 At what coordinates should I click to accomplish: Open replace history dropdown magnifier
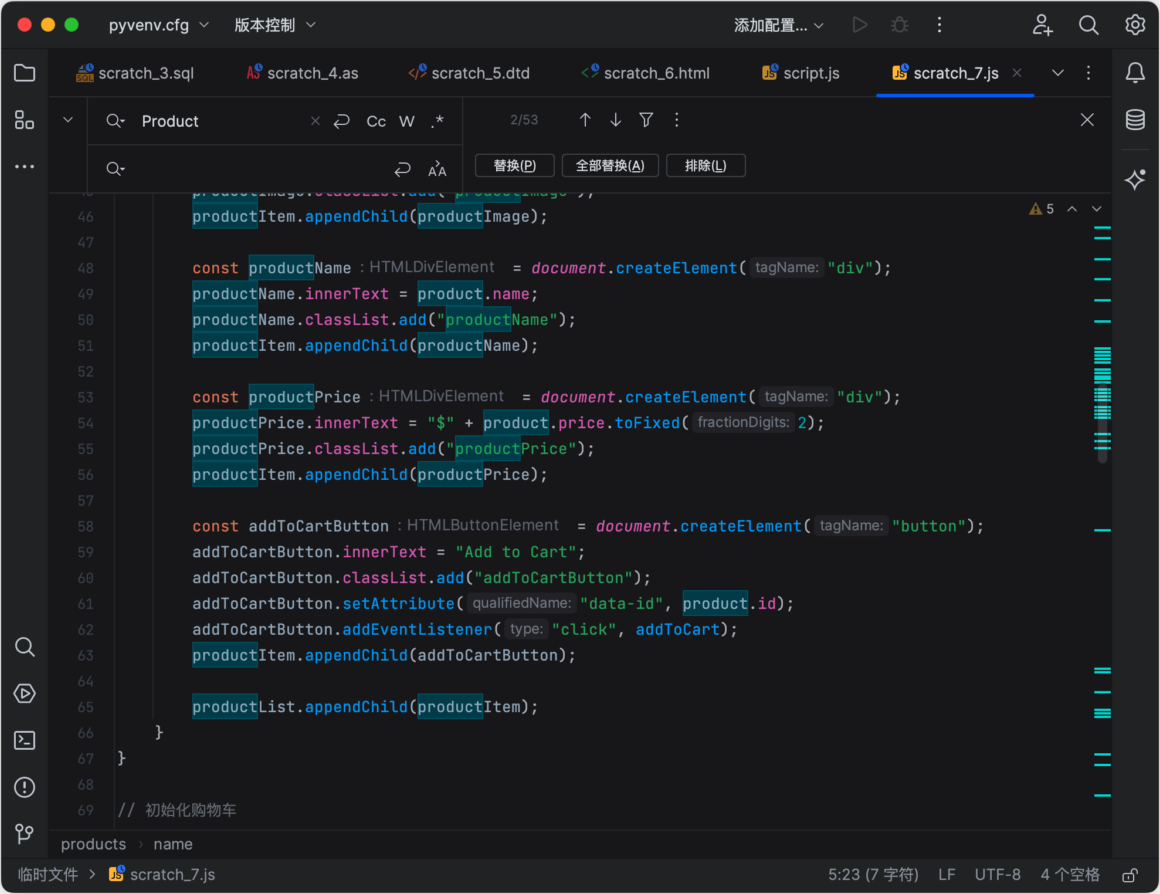tap(115, 169)
